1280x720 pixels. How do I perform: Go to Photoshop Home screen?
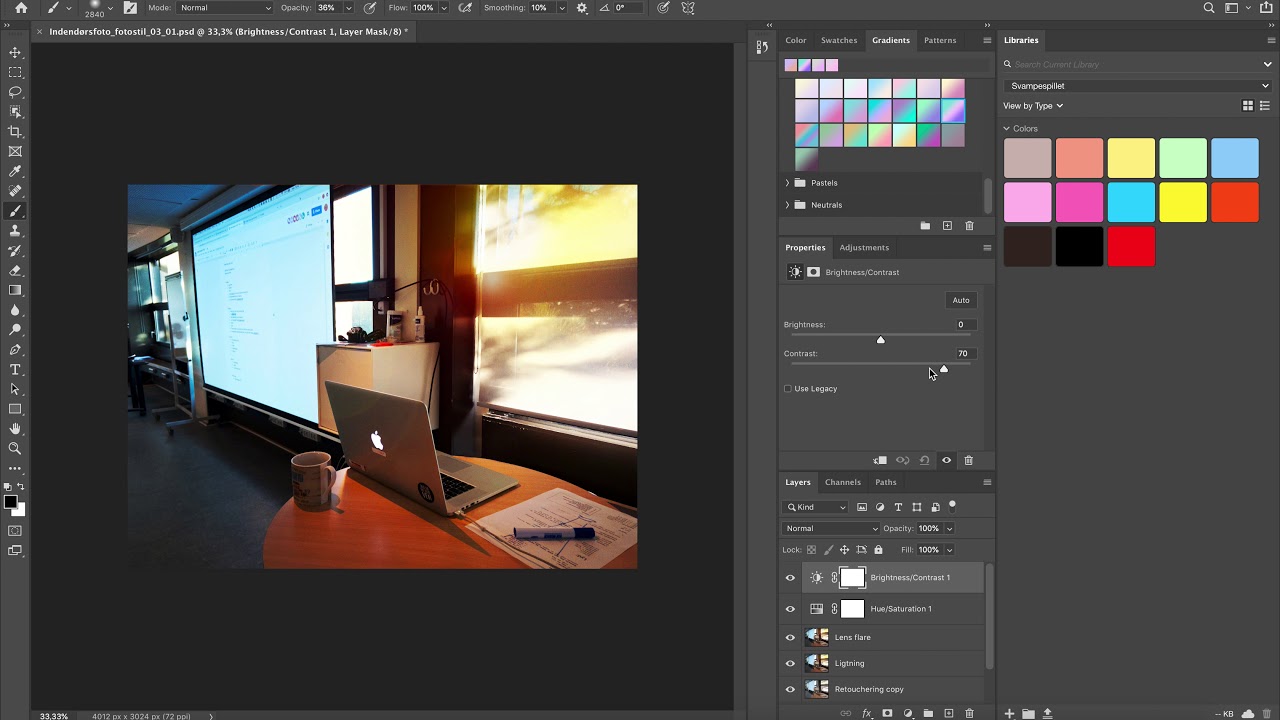pyautogui.click(x=21, y=8)
